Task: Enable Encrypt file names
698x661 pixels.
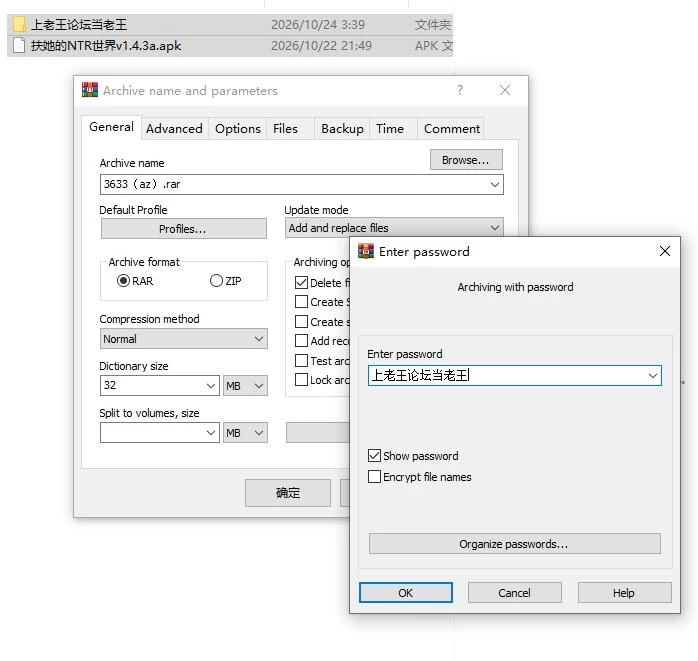Action: point(374,477)
